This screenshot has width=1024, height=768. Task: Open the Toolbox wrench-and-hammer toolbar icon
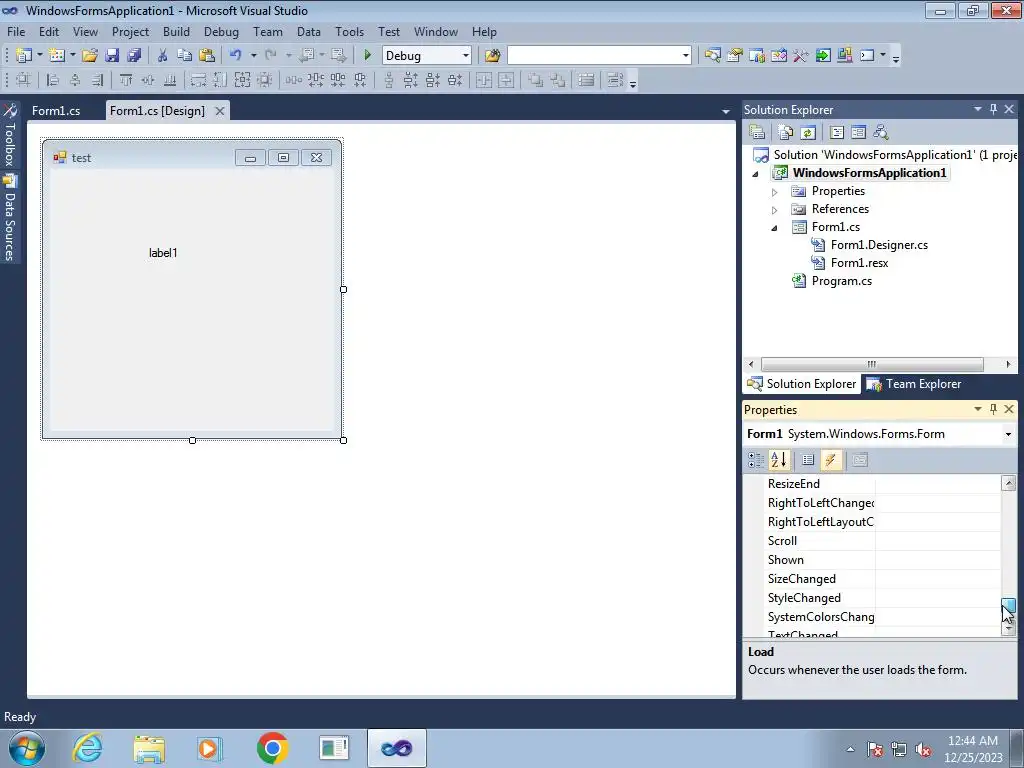pos(801,56)
